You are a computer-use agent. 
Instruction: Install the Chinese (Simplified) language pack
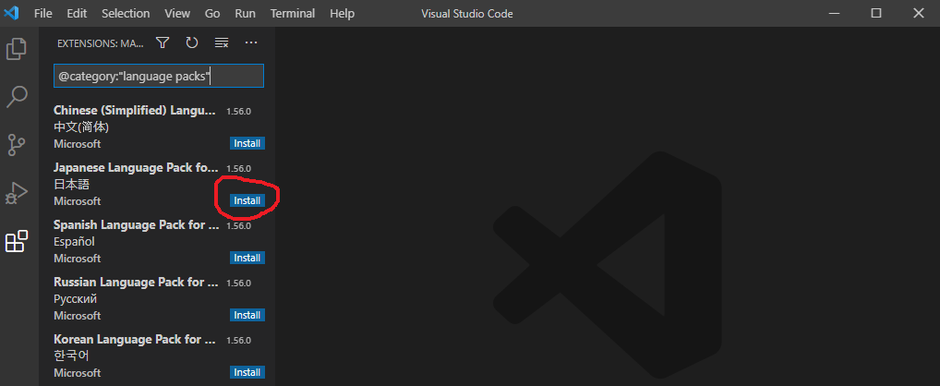[x=247, y=144]
